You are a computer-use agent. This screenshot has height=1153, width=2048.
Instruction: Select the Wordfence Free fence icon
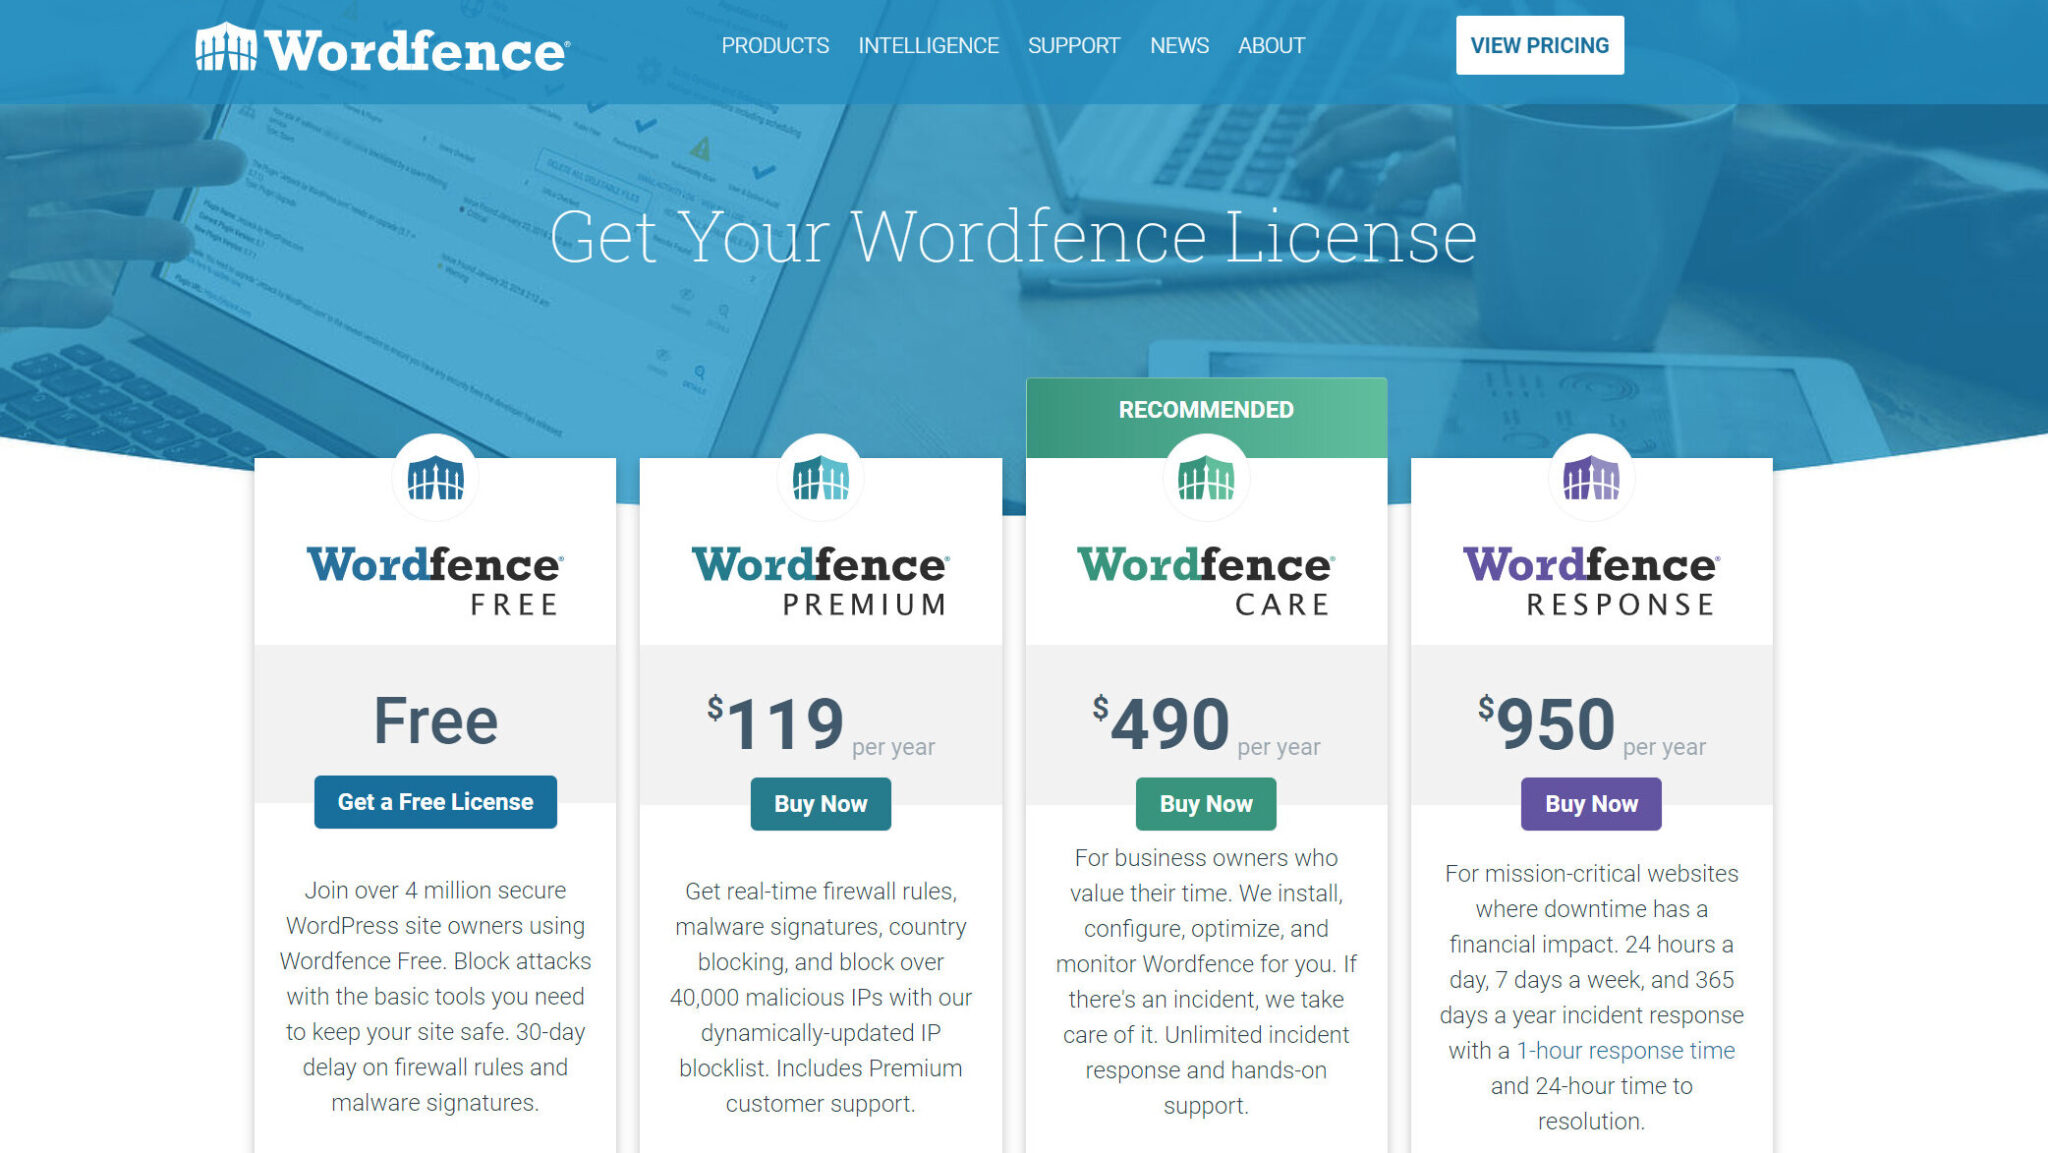[x=435, y=478]
